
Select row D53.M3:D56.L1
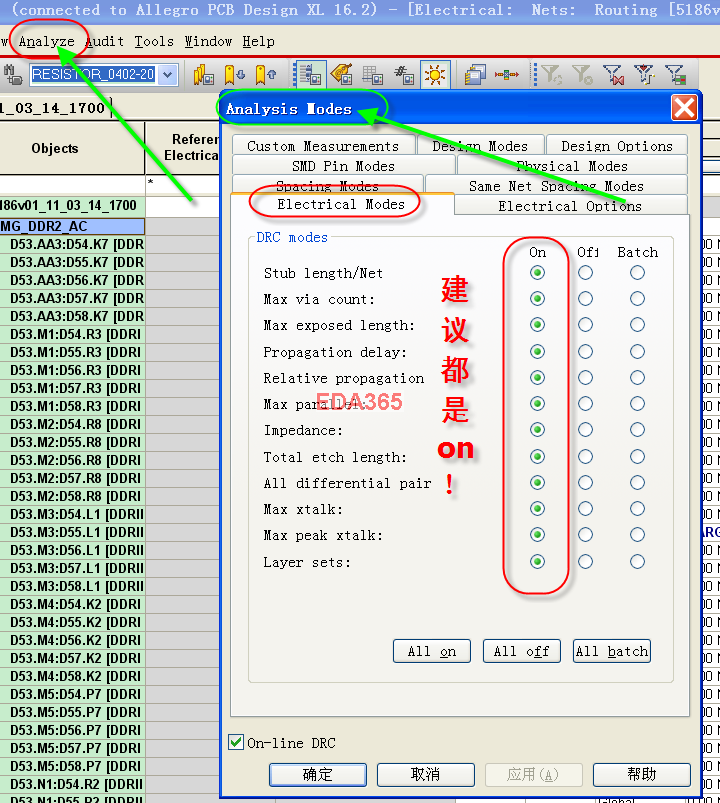point(72,551)
